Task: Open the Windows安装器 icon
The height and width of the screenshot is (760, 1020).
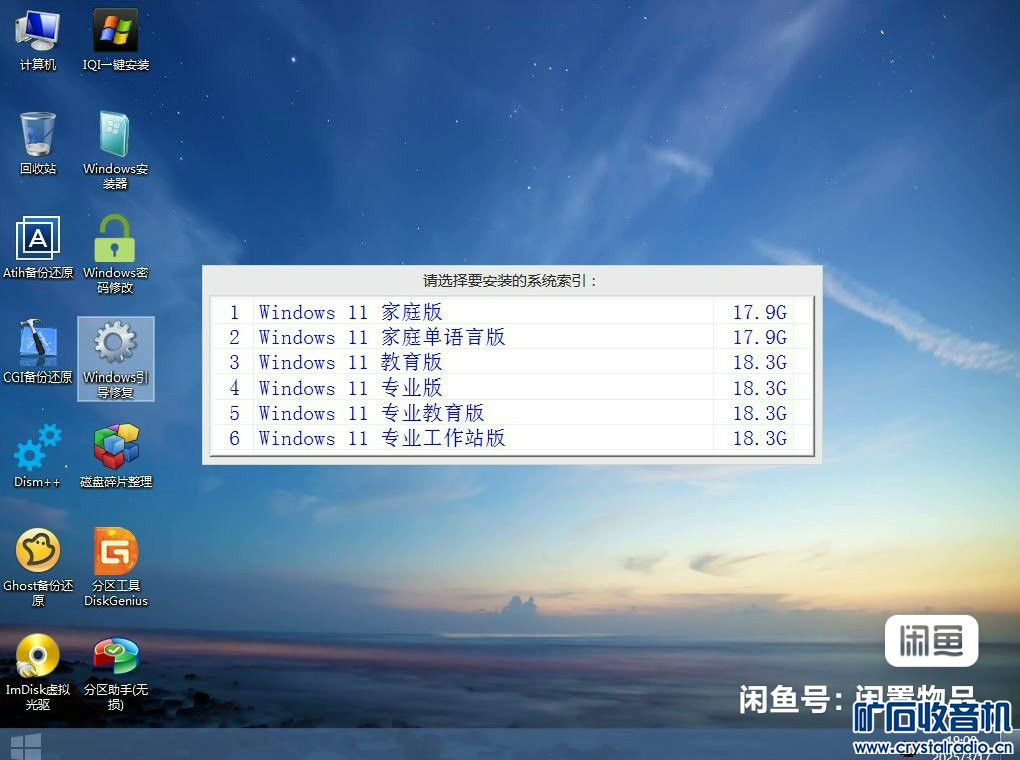Action: (115, 150)
